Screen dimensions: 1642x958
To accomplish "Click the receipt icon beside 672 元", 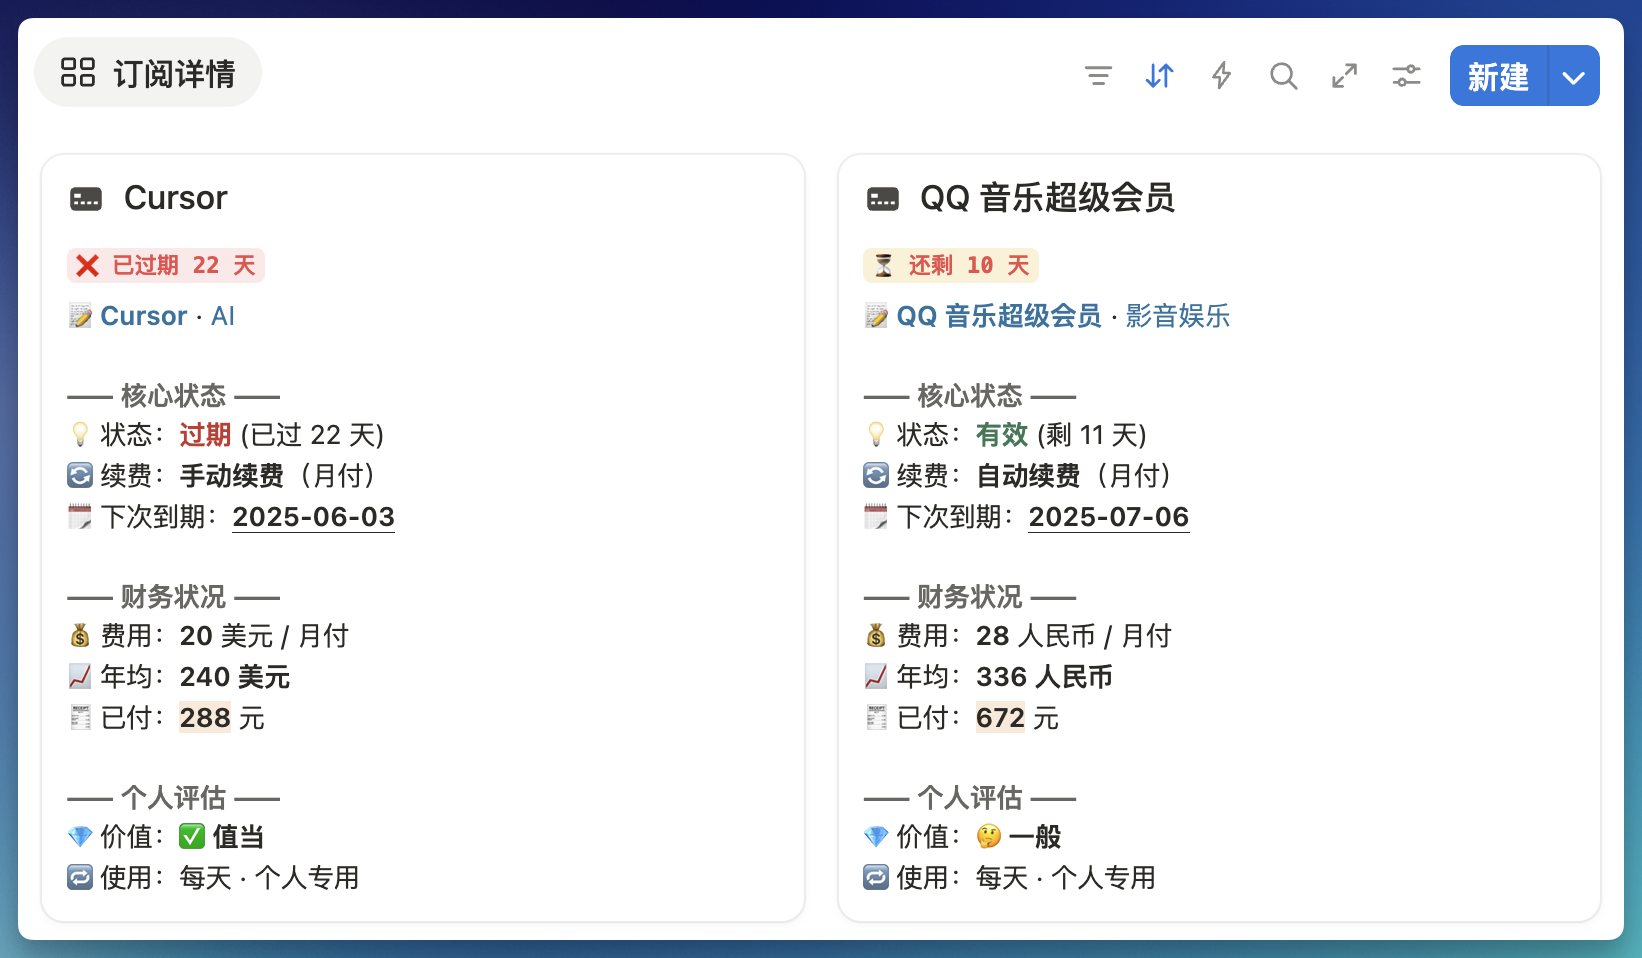I will click(x=876, y=717).
